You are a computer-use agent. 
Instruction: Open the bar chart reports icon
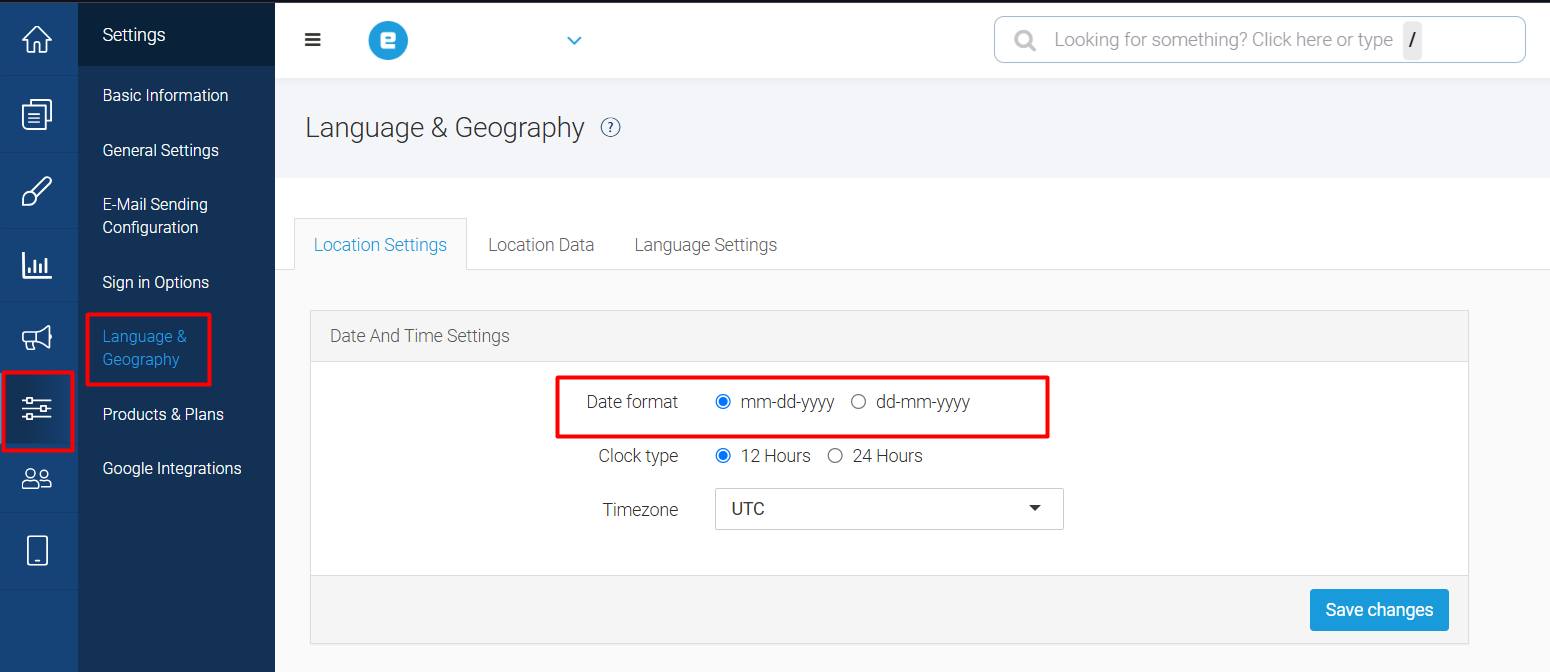tap(37, 265)
